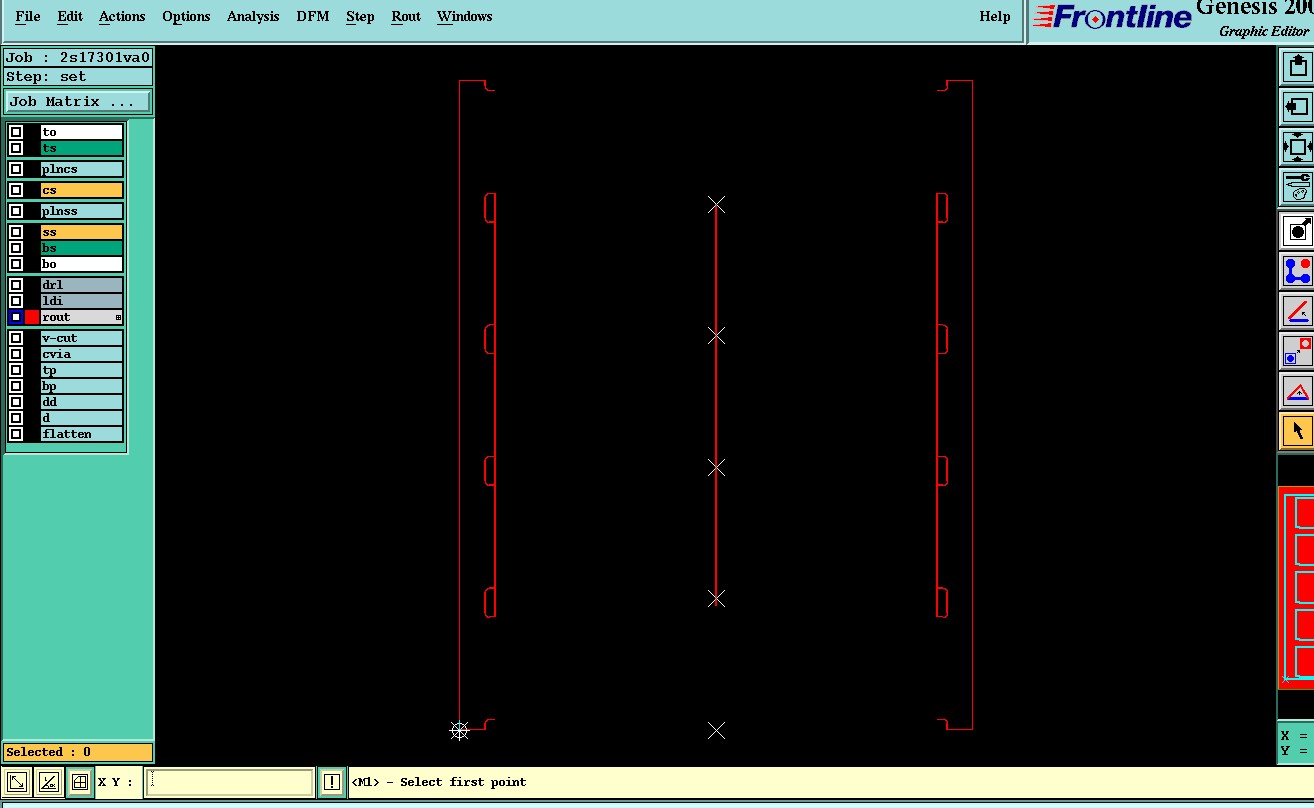This screenshot has height=808, width=1314.
Task: Select the bo layer name
Action: [x=82, y=264]
